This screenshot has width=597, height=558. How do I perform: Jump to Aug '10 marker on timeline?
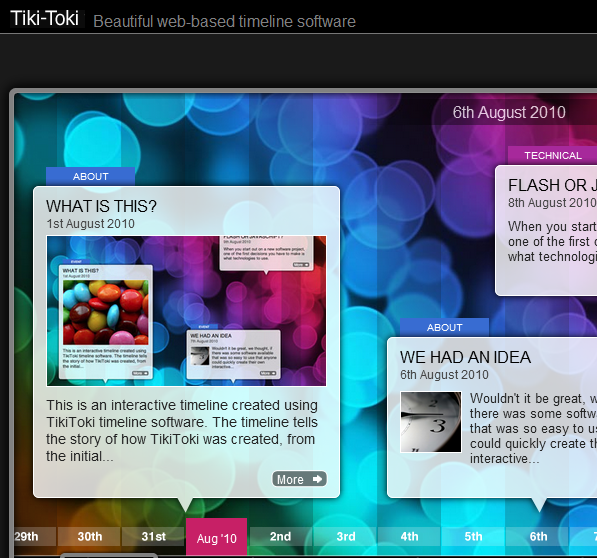(x=216, y=537)
